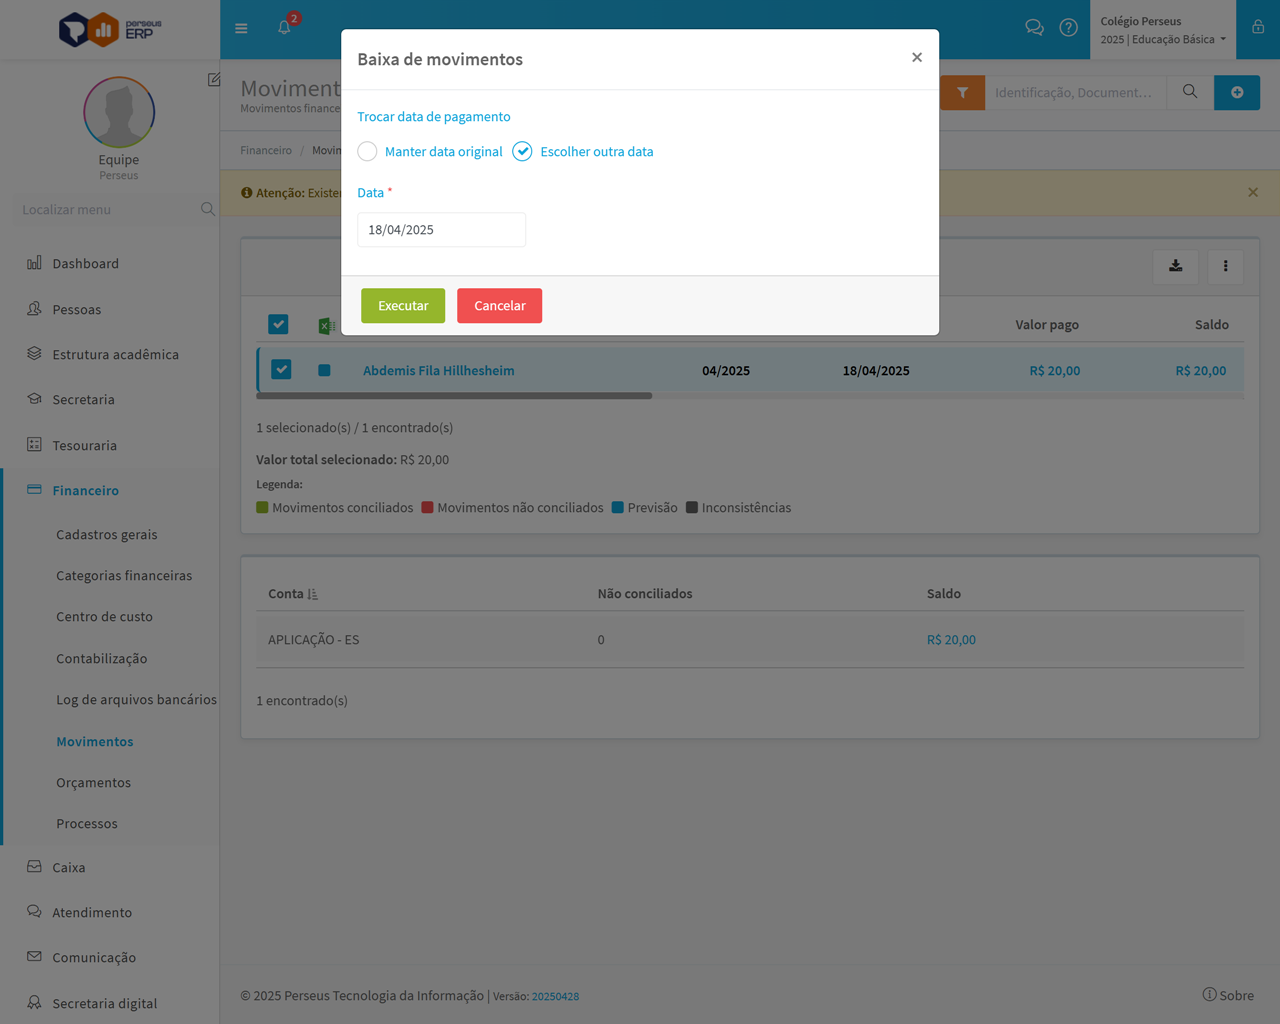Image resolution: width=1280 pixels, height=1024 pixels.
Task: Click the horizontal table scrollbar
Action: [454, 396]
